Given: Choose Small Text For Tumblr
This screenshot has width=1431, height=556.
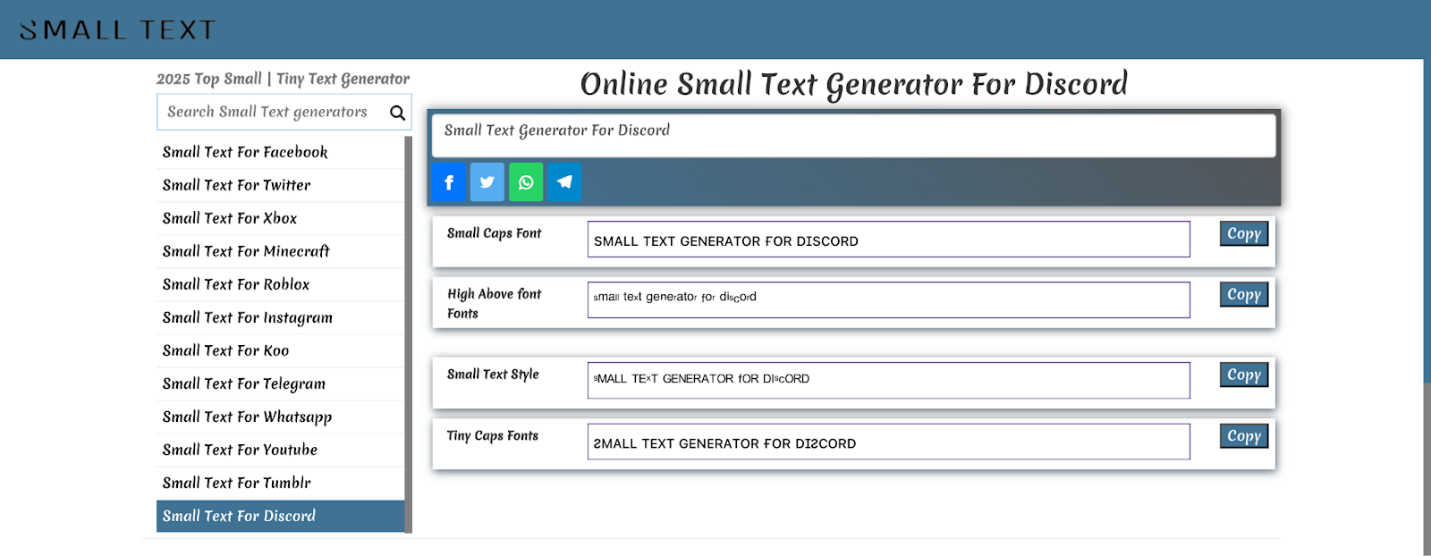Looking at the screenshot, I should pos(280,483).
